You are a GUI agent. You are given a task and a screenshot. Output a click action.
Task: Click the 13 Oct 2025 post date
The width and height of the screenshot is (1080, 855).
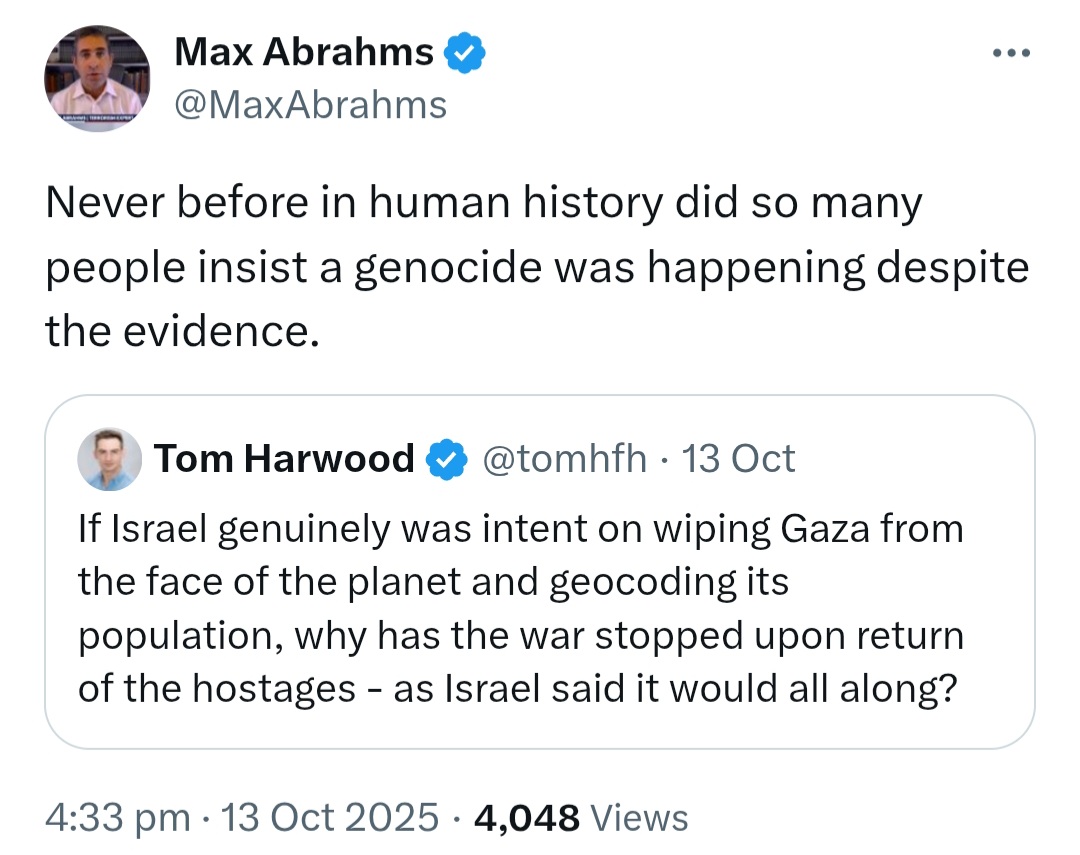click(x=329, y=818)
